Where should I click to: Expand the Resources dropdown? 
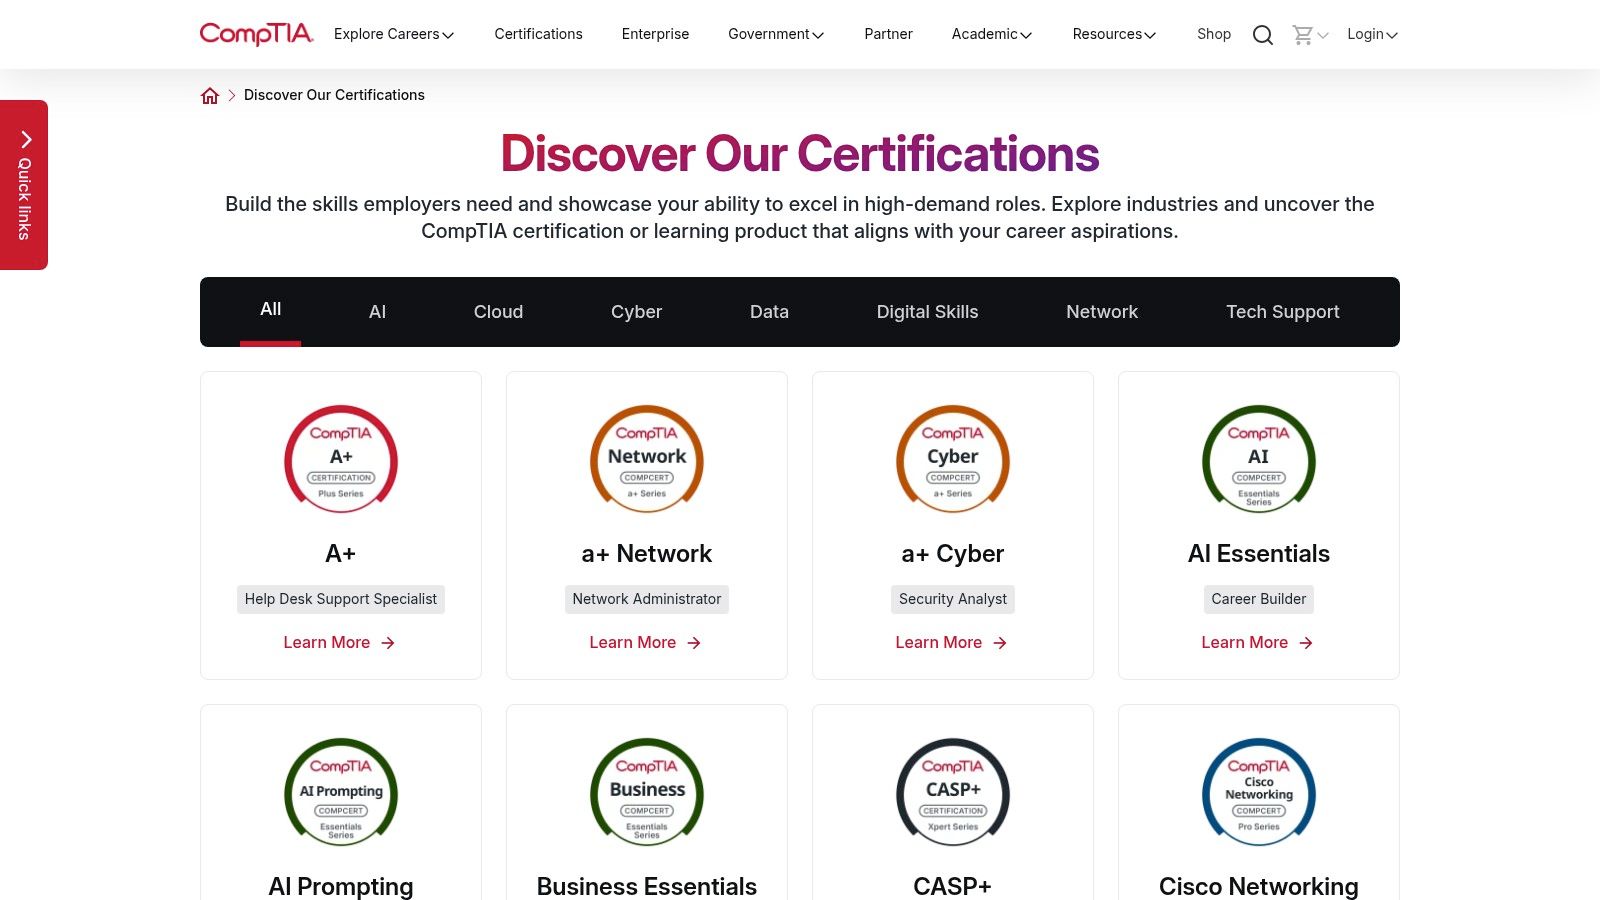click(x=1113, y=33)
